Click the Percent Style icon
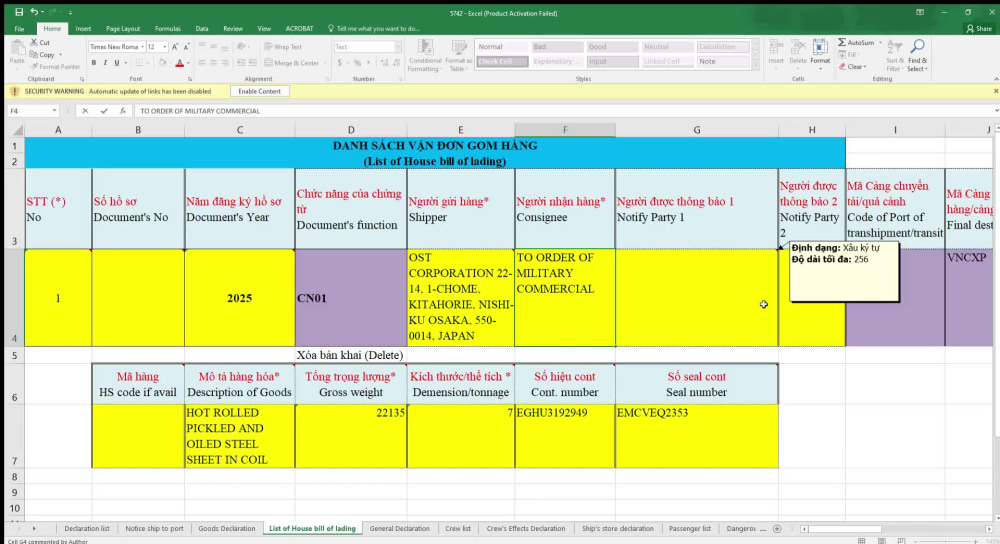The width and height of the screenshot is (1000, 544). click(x=357, y=63)
